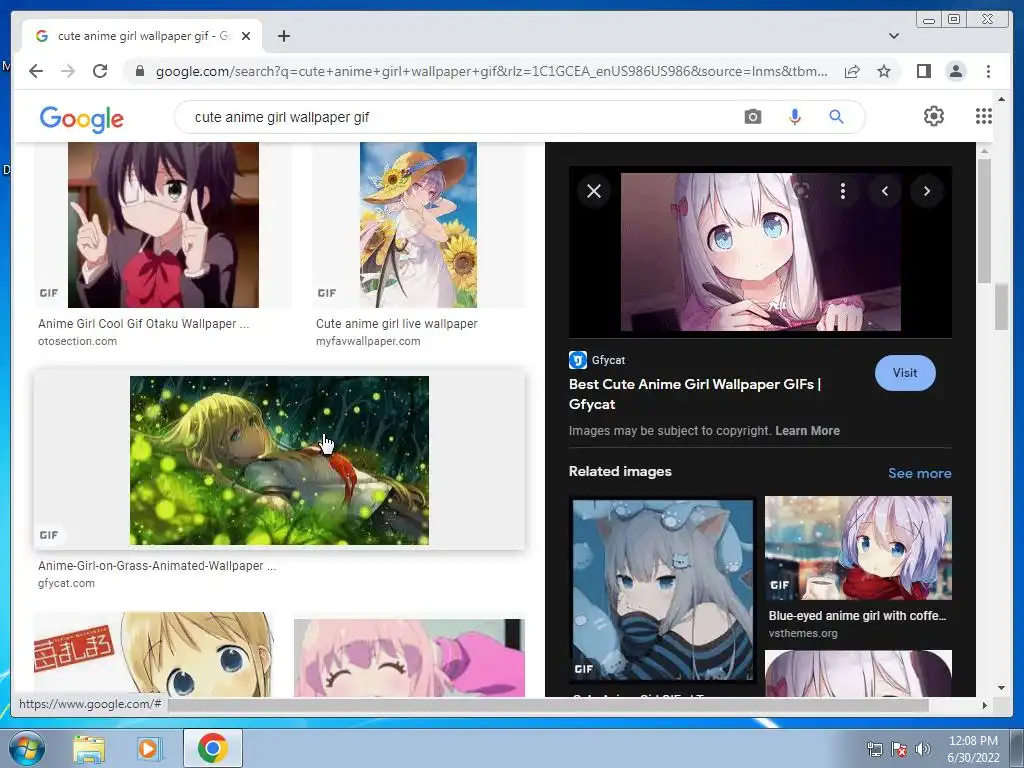1024x768 pixels.
Task: Open File Explorer from taskbar
Action: click(x=88, y=749)
